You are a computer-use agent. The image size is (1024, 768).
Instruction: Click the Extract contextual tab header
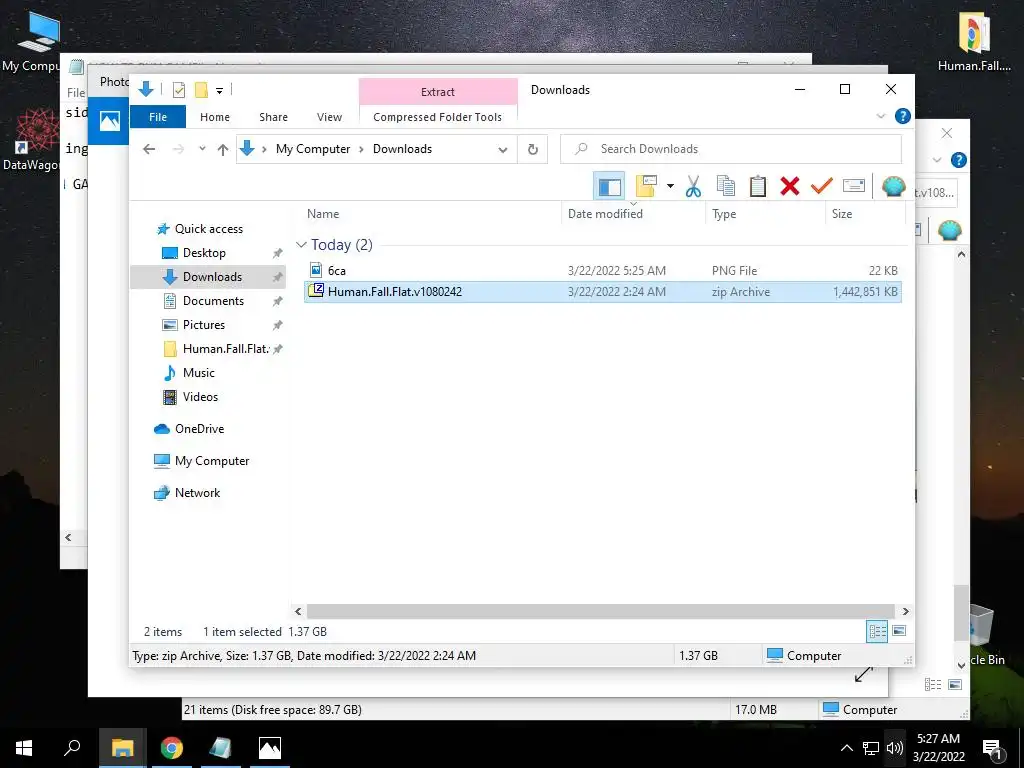[x=438, y=92]
